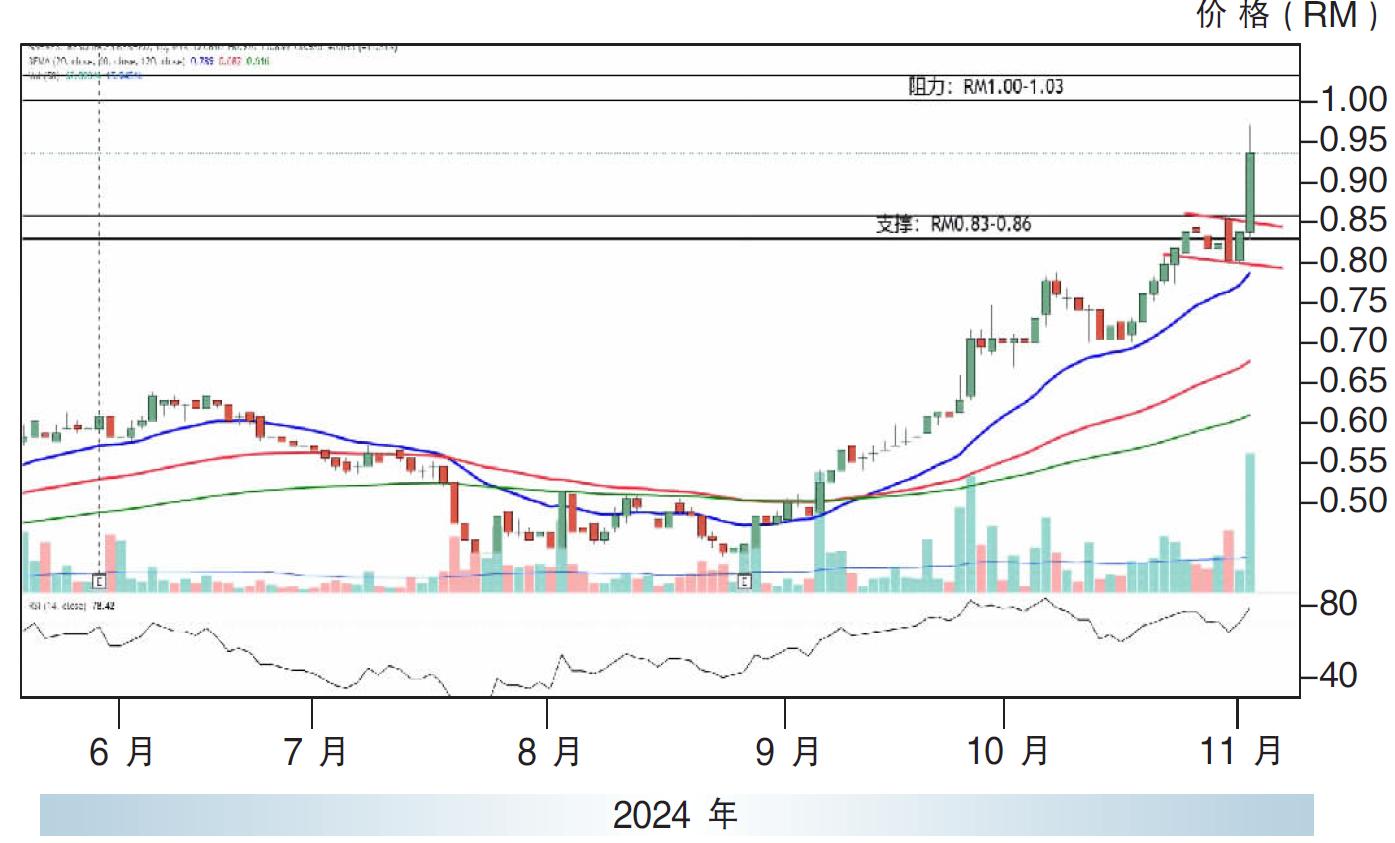The image size is (1395, 843).
Task: Click the 0.80 price axis label
Action: click(x=1355, y=261)
